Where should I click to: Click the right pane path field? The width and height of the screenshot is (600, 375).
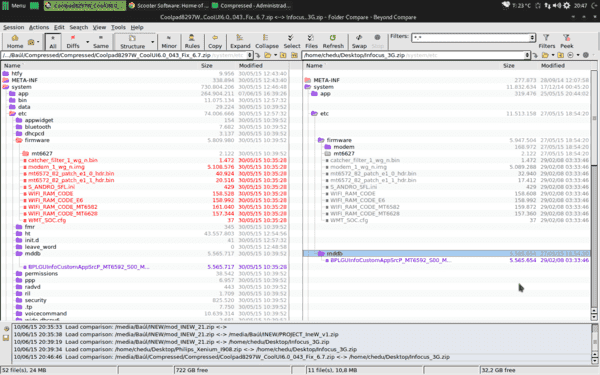413,55
